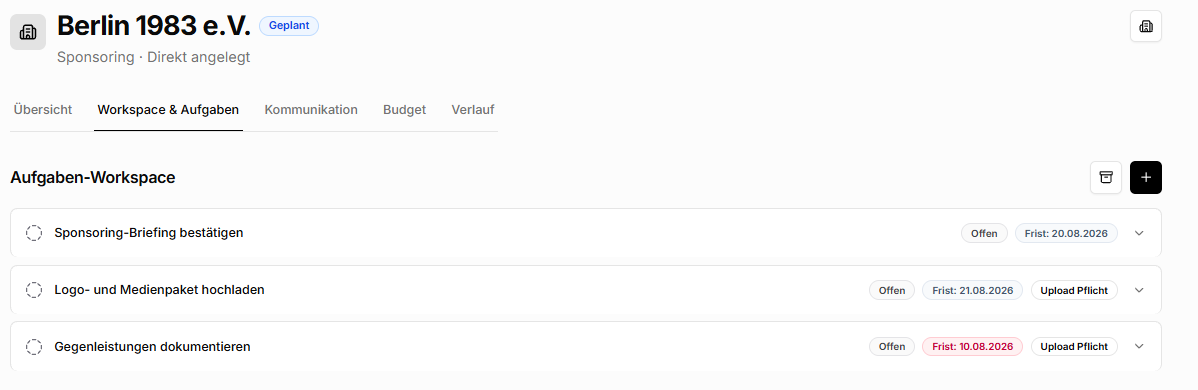Add a new task with plus button
1198x390 pixels.
(x=1145, y=177)
